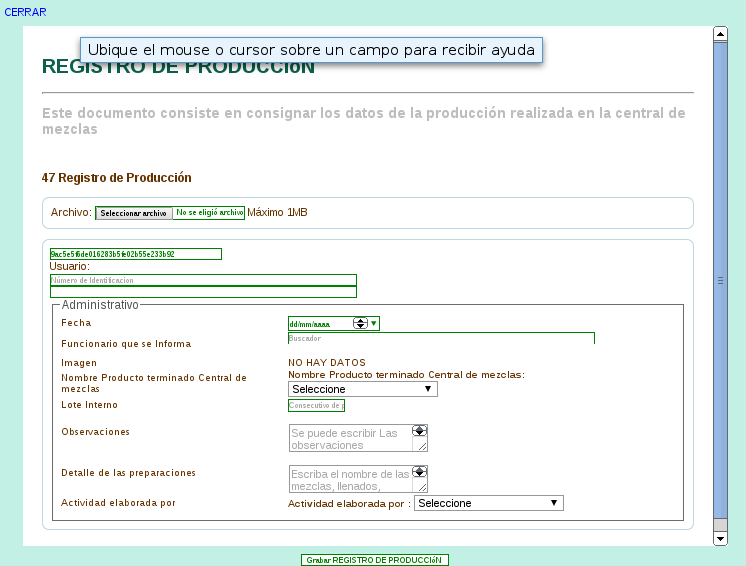
Task: Click the Detalle de las preparaciones textarea
Action: coord(350,480)
